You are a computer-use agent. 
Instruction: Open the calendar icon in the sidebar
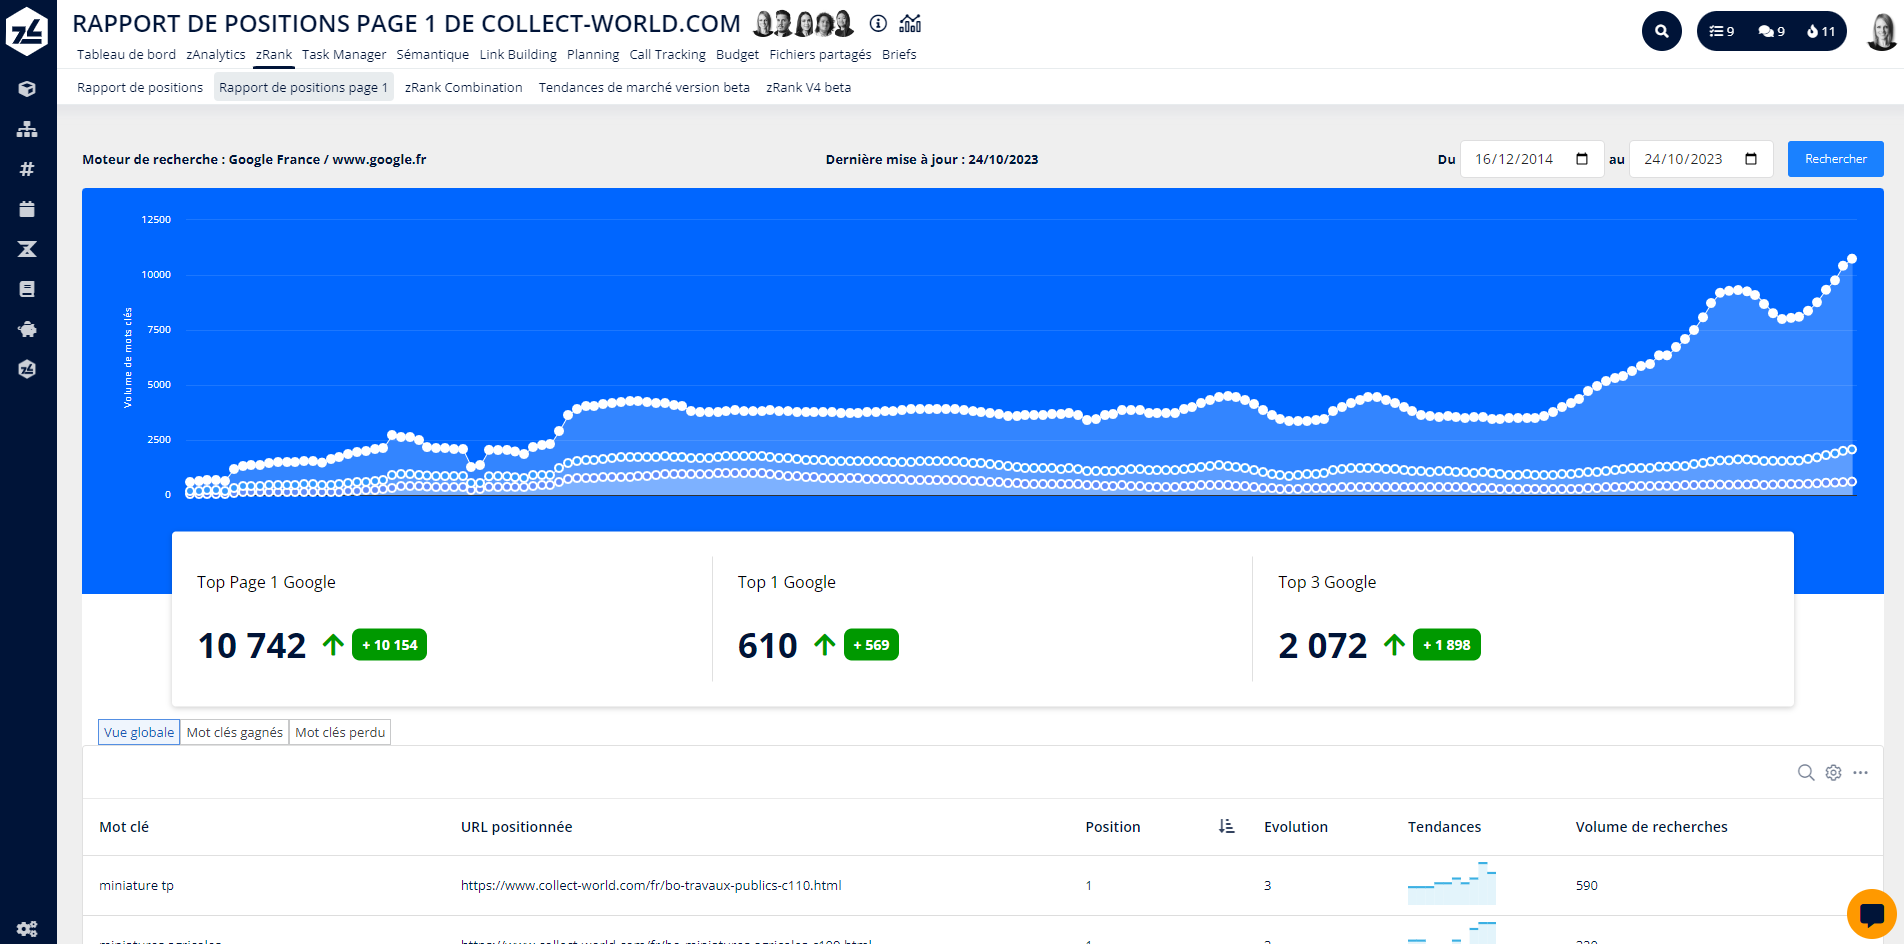pyautogui.click(x=27, y=209)
